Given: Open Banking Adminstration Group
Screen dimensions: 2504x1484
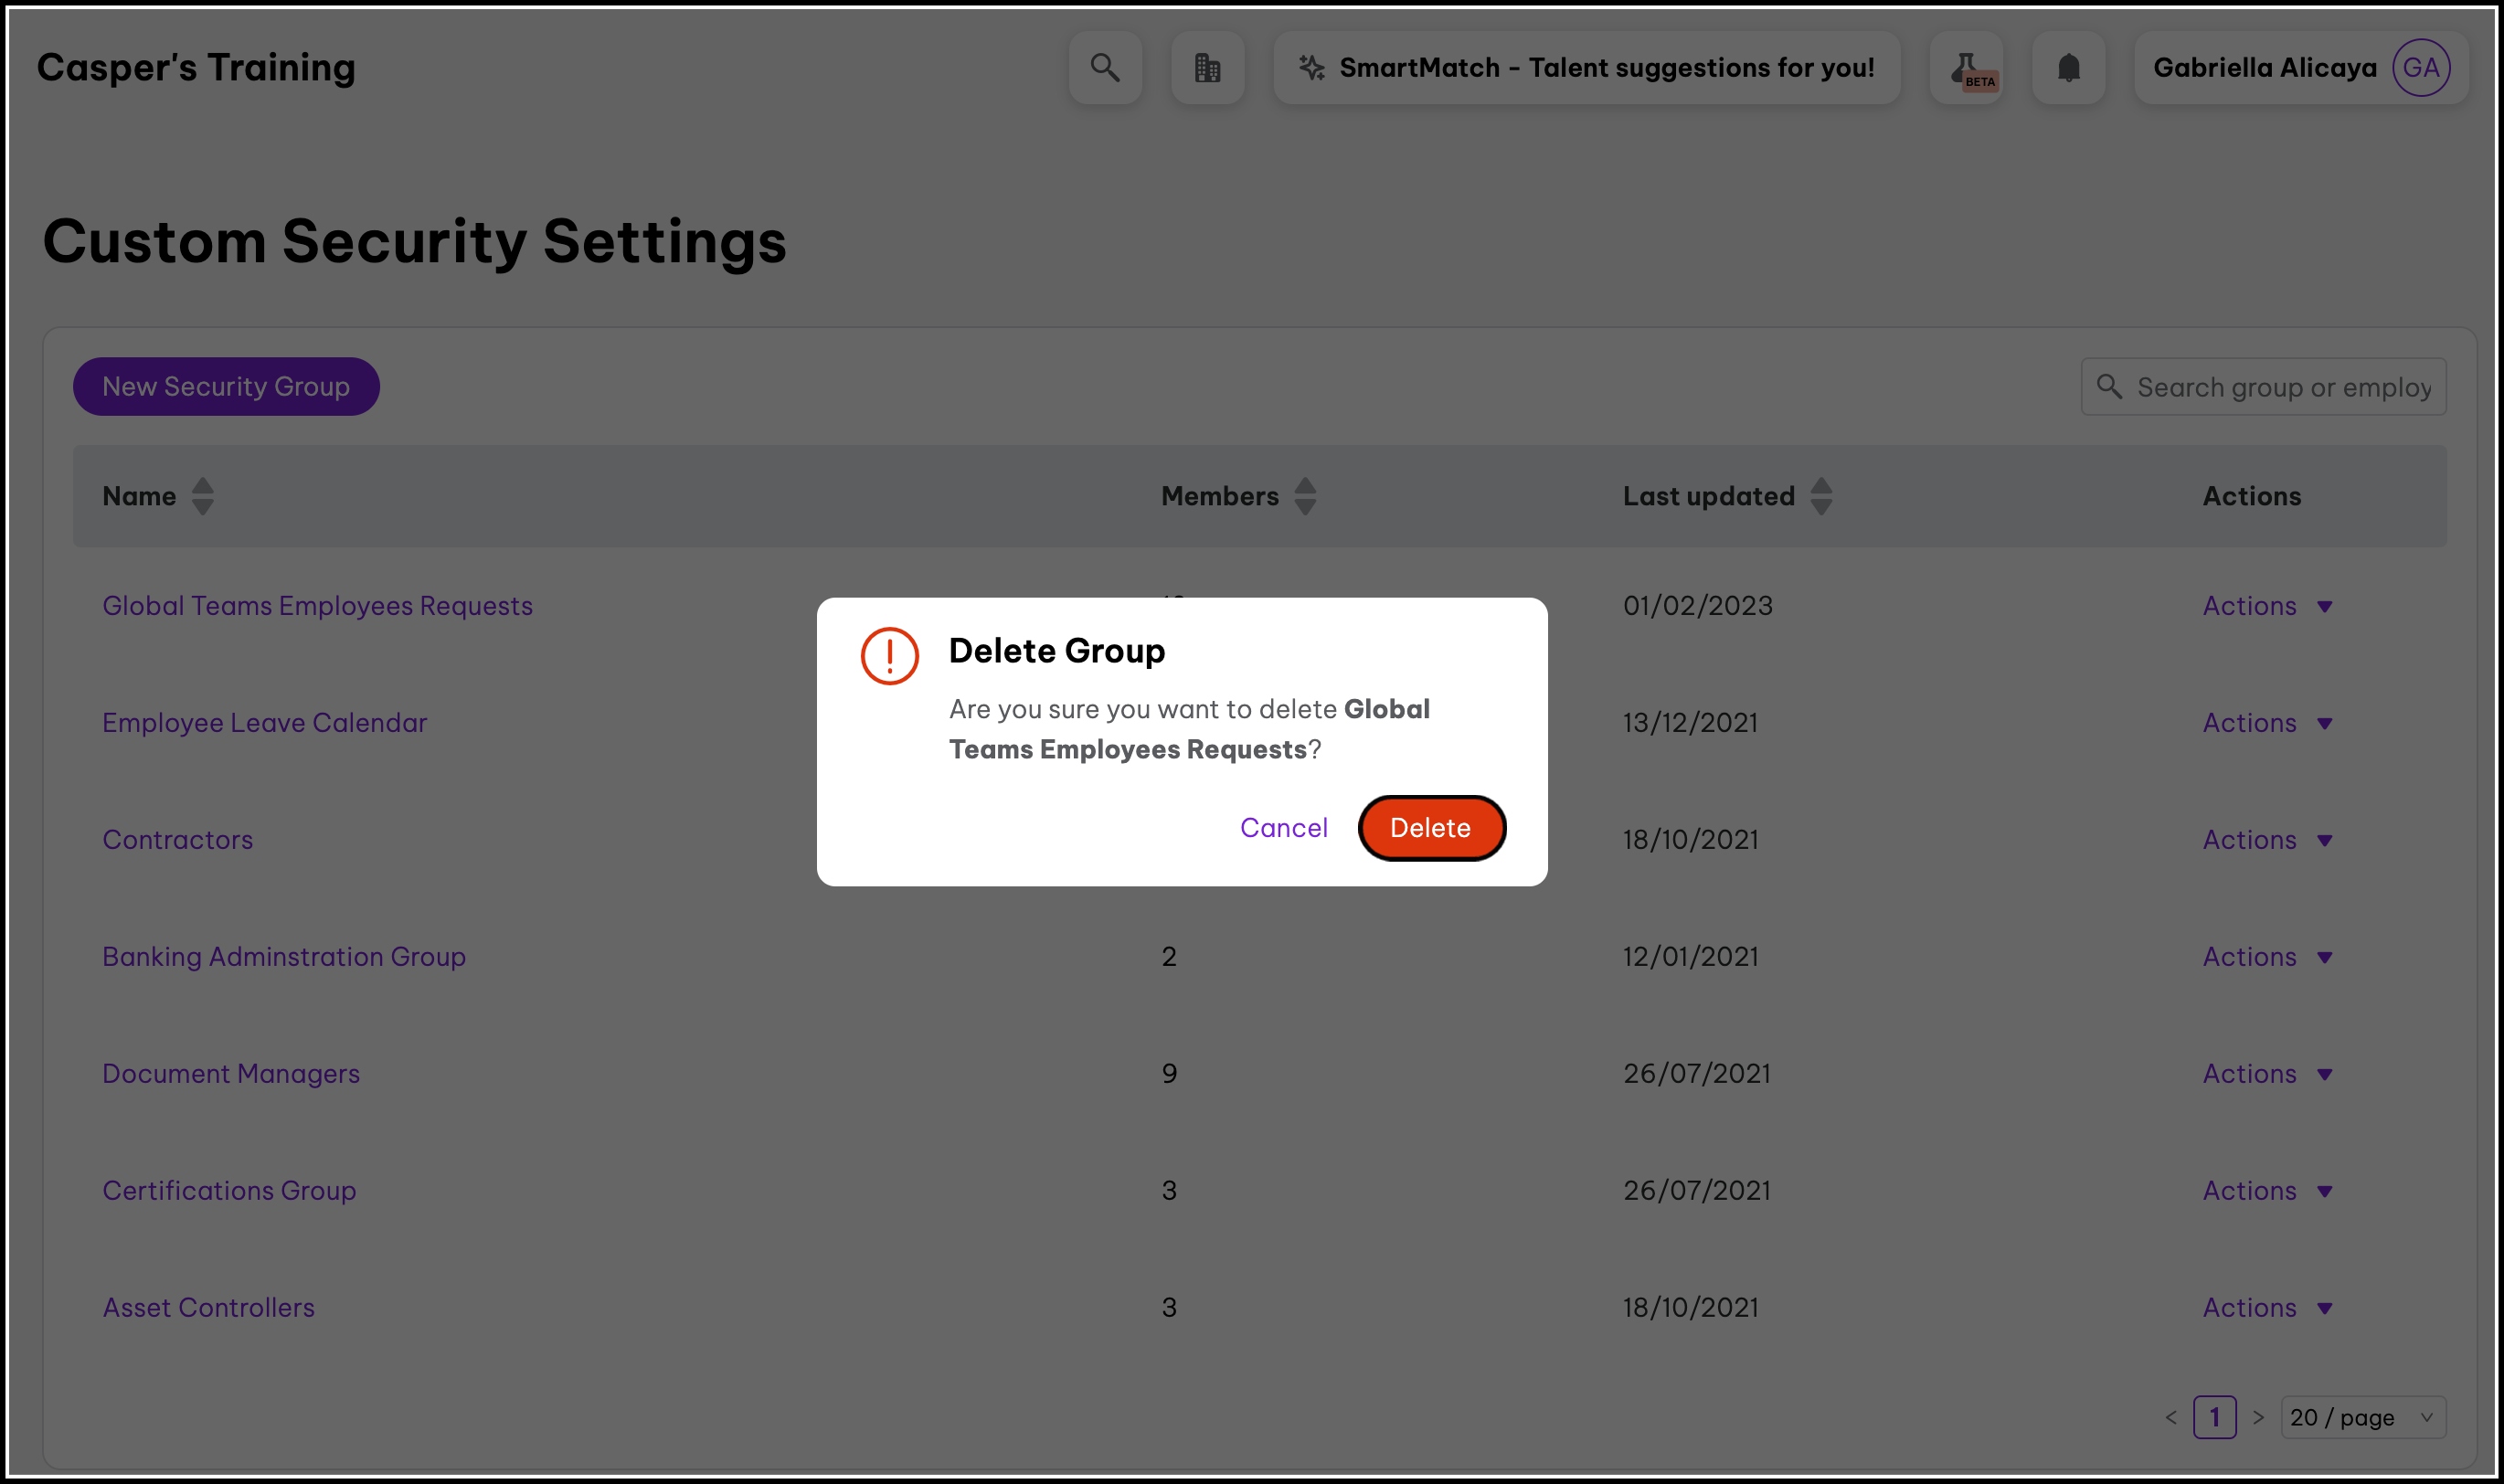Looking at the screenshot, I should point(284,957).
